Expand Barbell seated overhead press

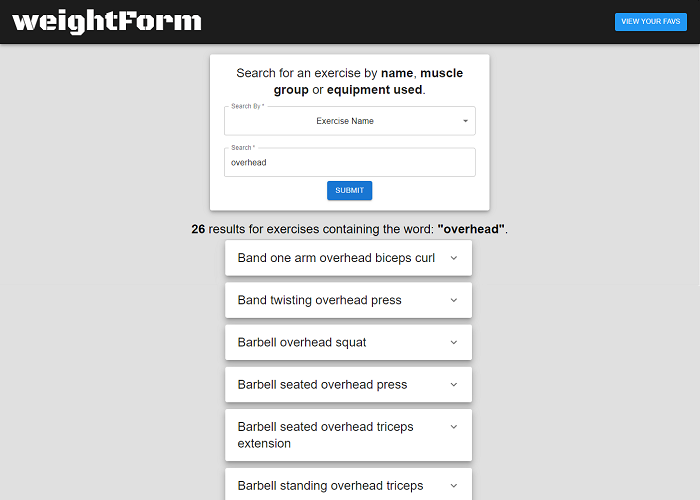pos(322,384)
